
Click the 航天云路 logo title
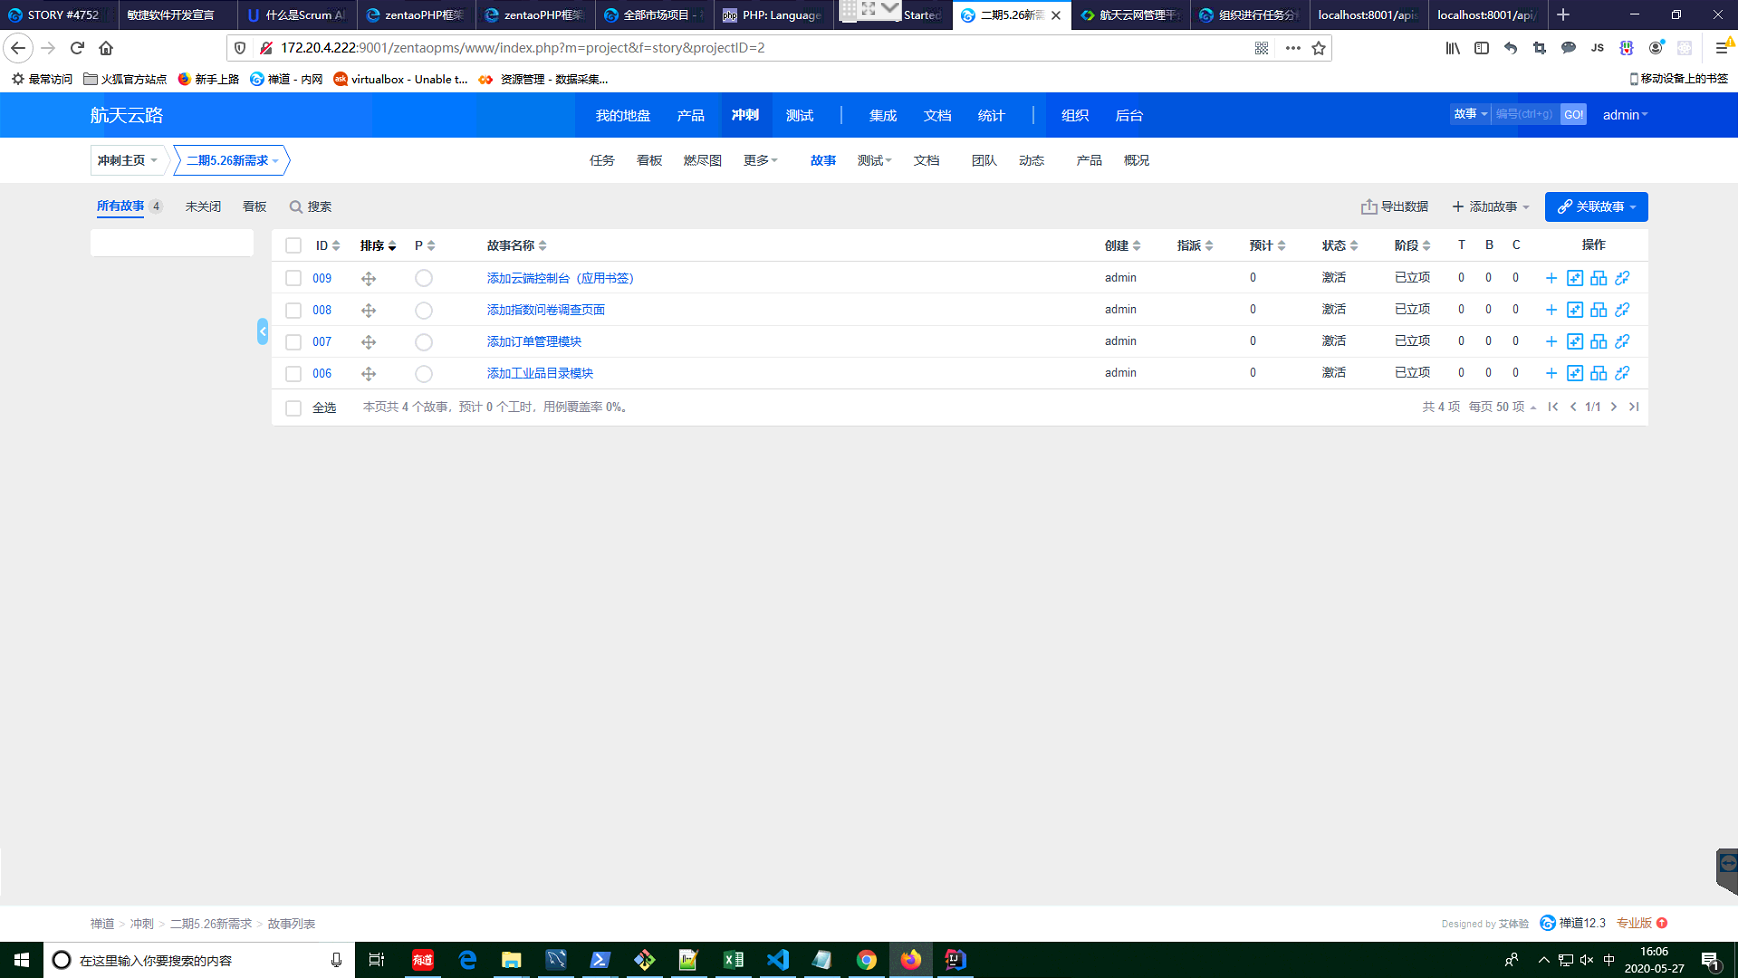click(x=127, y=116)
